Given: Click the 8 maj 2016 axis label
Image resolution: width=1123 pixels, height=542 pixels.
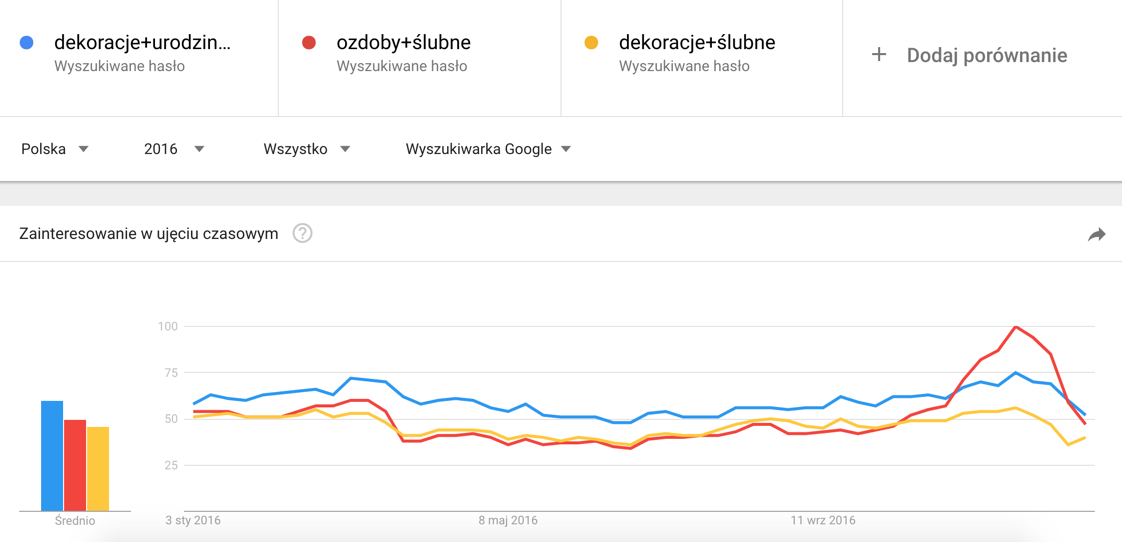Looking at the screenshot, I should [508, 520].
